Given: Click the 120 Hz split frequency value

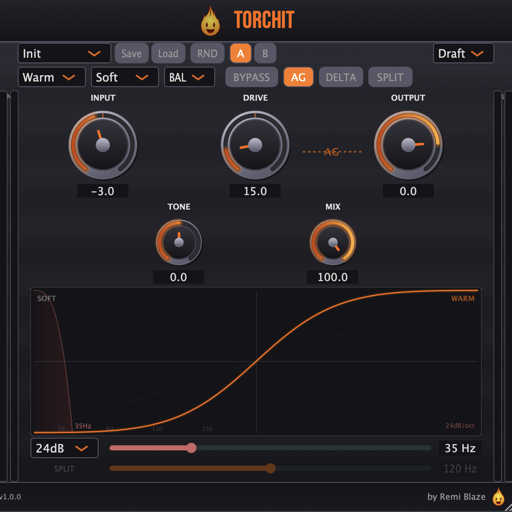Looking at the screenshot, I should coord(460,469).
